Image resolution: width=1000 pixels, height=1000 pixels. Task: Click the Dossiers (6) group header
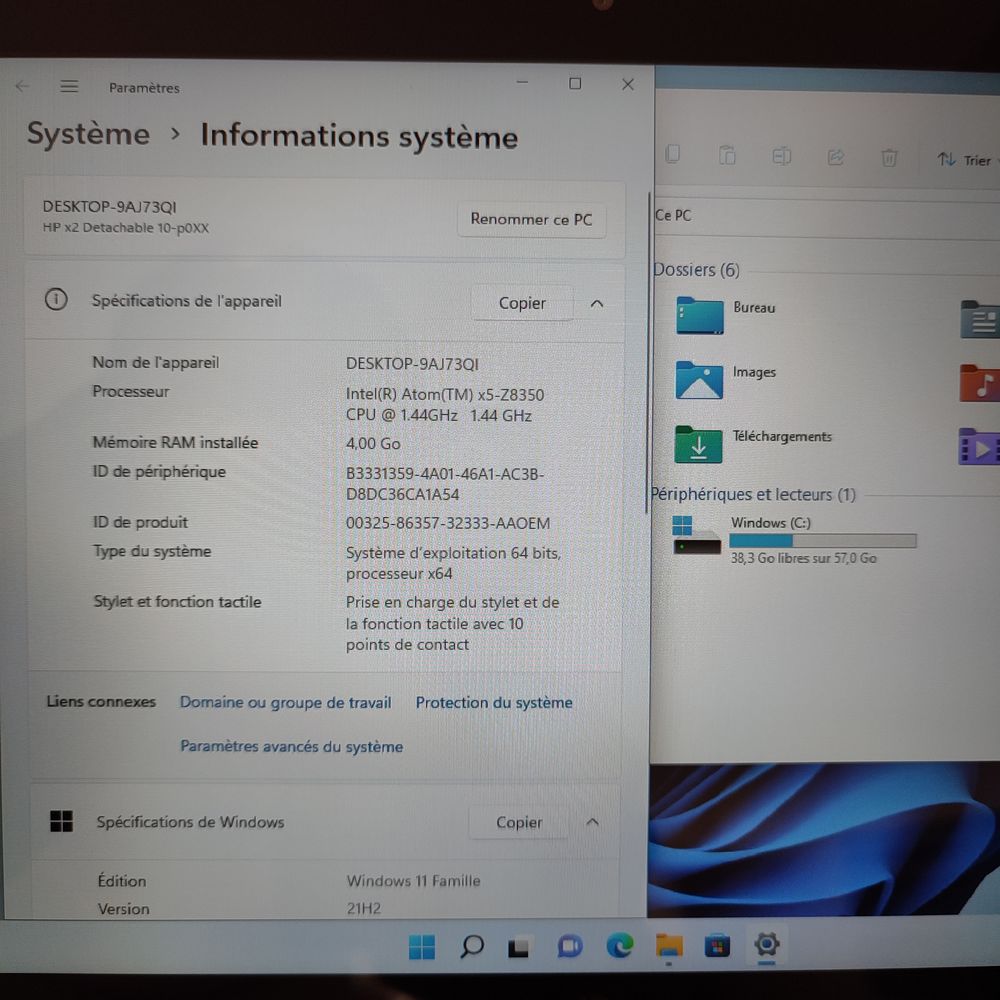(696, 270)
